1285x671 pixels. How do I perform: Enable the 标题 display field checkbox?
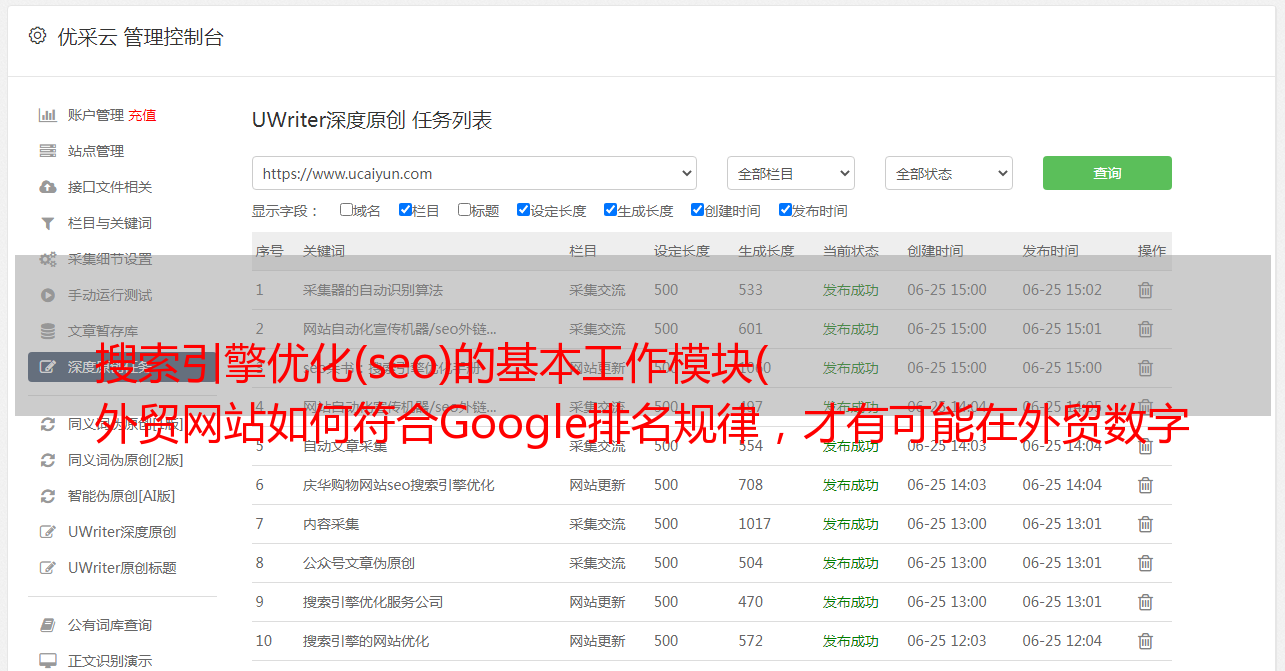point(464,210)
